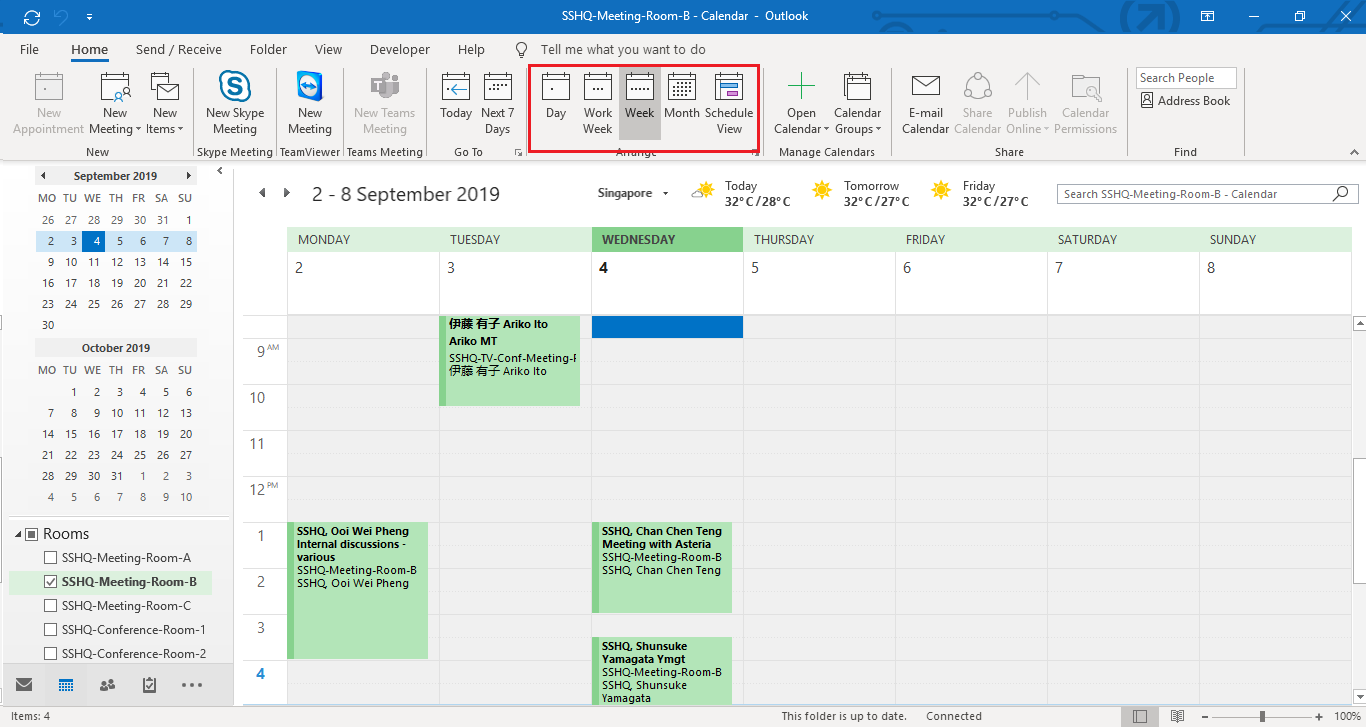Expand the Singapore weather location dropdown

668,194
